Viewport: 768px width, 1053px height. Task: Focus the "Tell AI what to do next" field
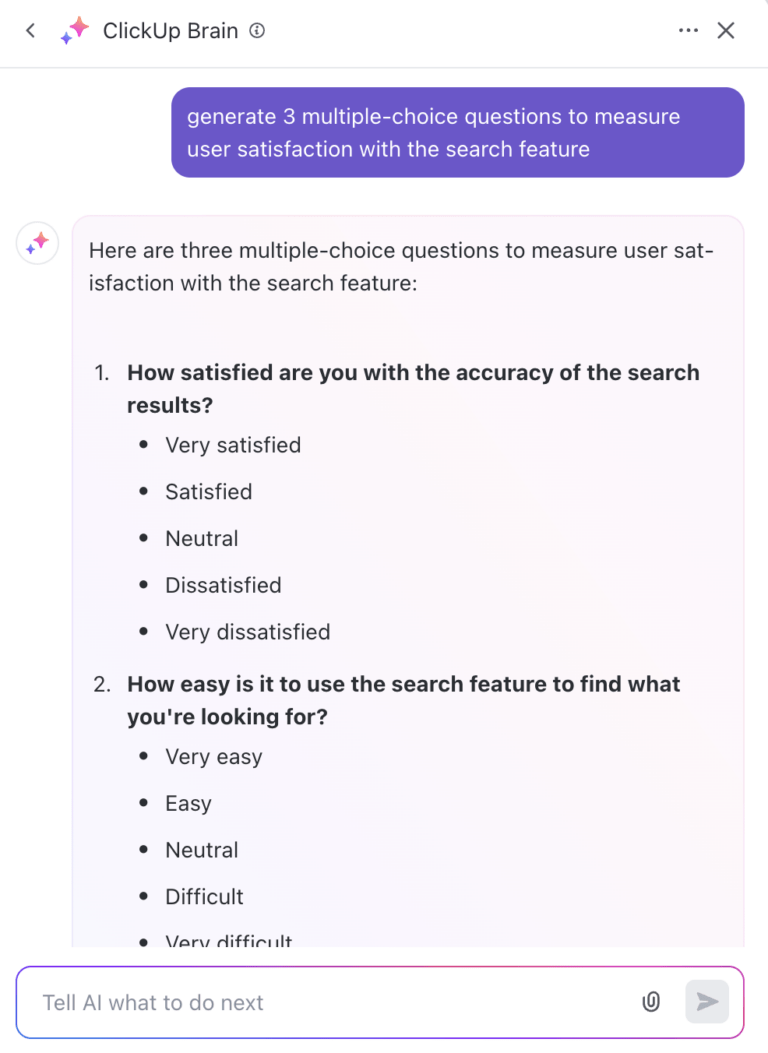(x=330, y=1002)
